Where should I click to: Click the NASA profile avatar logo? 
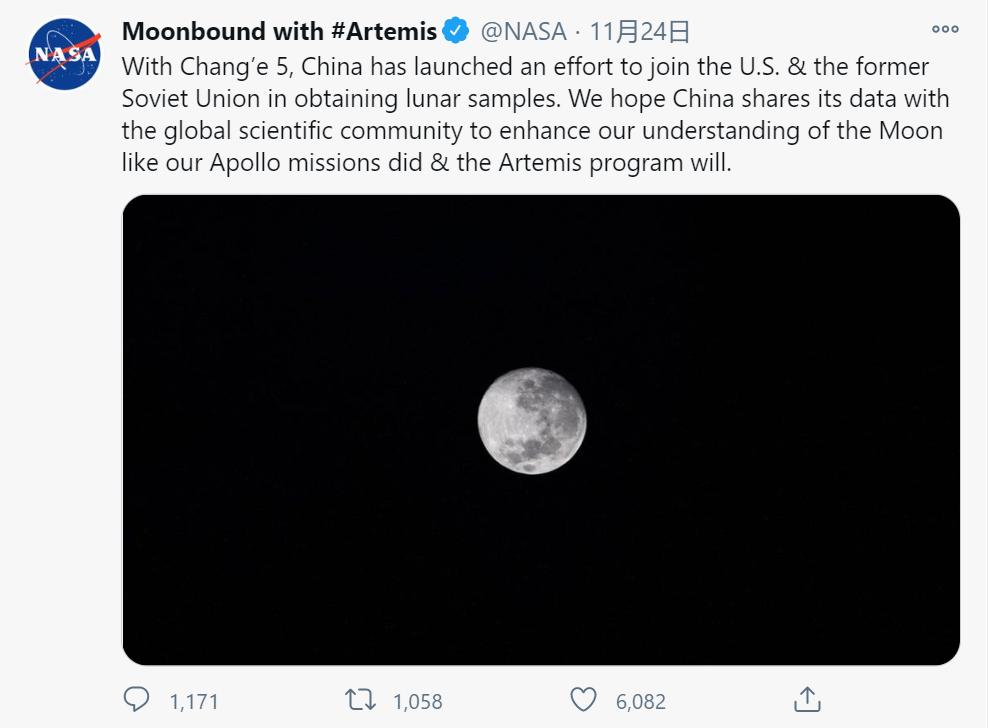pyautogui.click(x=65, y=54)
